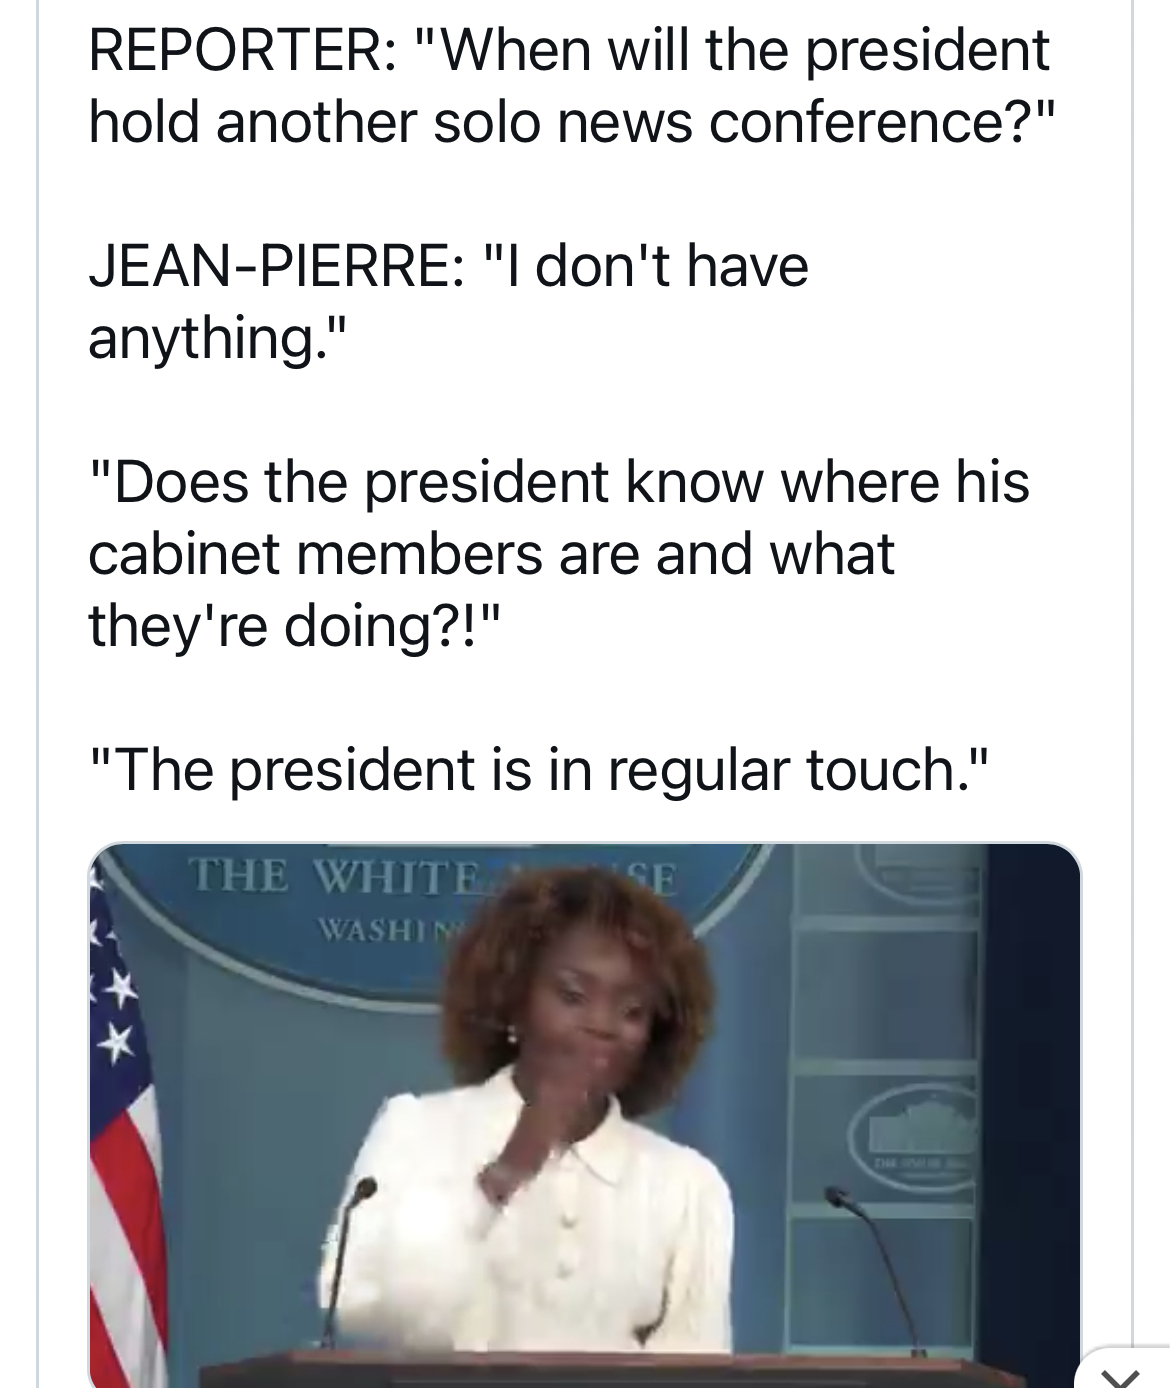Click the "cabinet members are and what" line
Viewport: 1170px width, 1388px height.
(490, 553)
